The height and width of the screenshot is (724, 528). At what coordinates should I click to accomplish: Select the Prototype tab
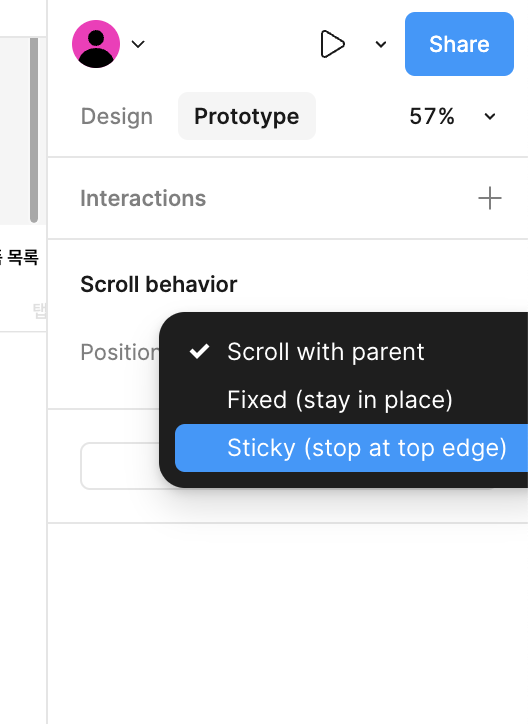coord(247,116)
